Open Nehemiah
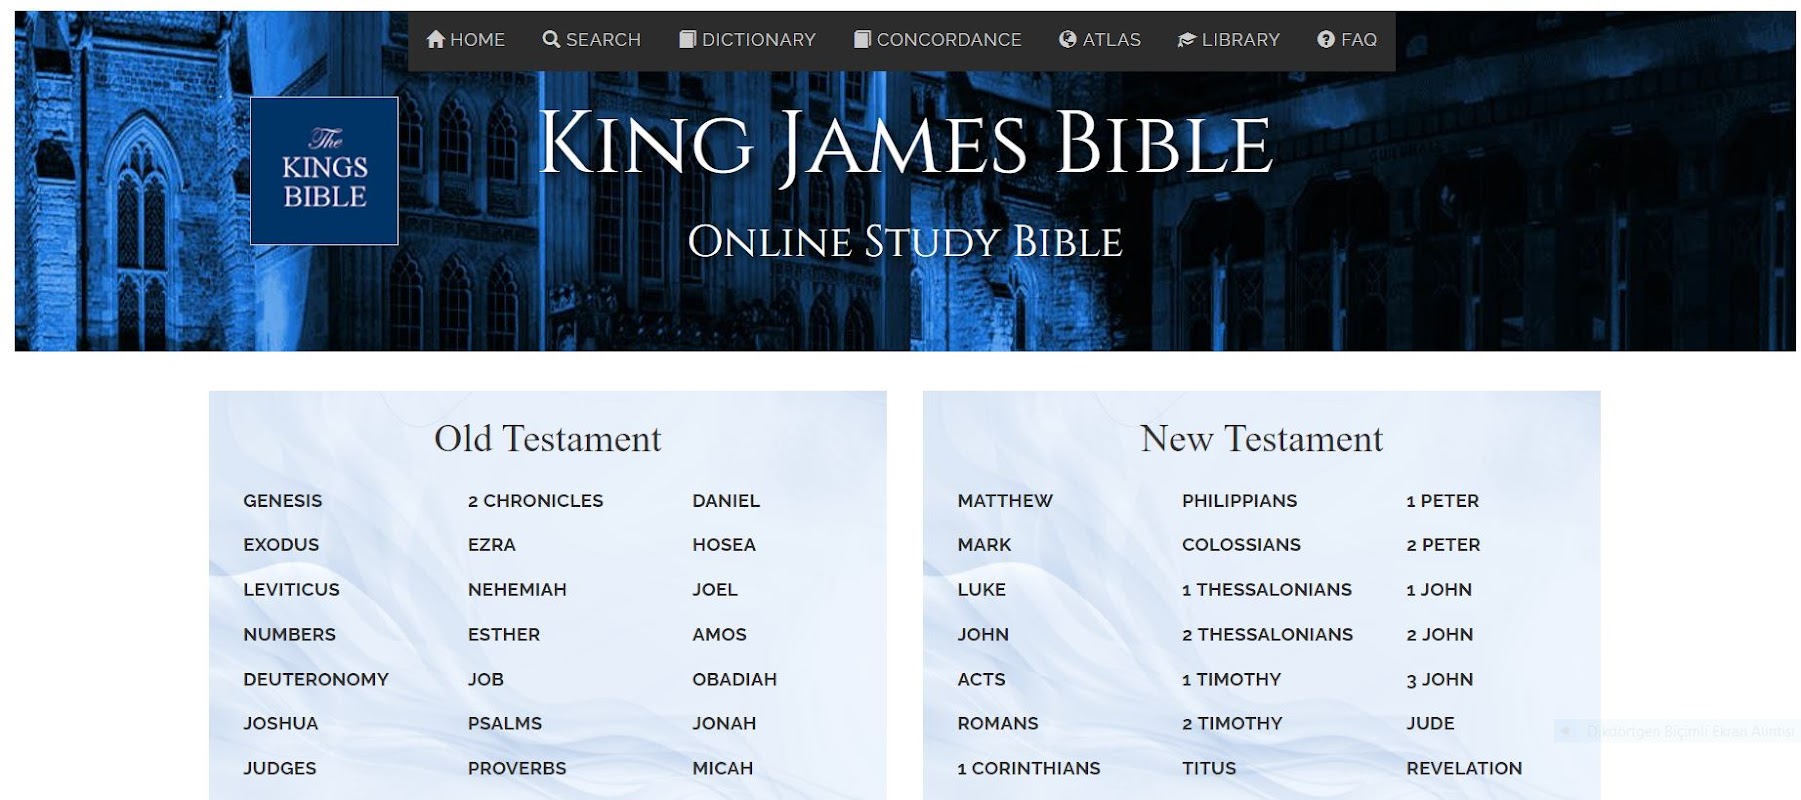The width and height of the screenshot is (1801, 800). pyautogui.click(x=517, y=590)
